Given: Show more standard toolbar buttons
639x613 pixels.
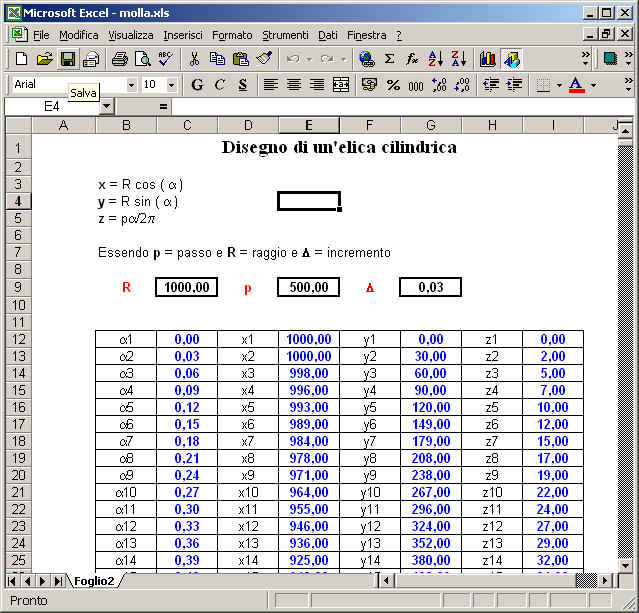Looking at the screenshot, I should [x=586, y=59].
